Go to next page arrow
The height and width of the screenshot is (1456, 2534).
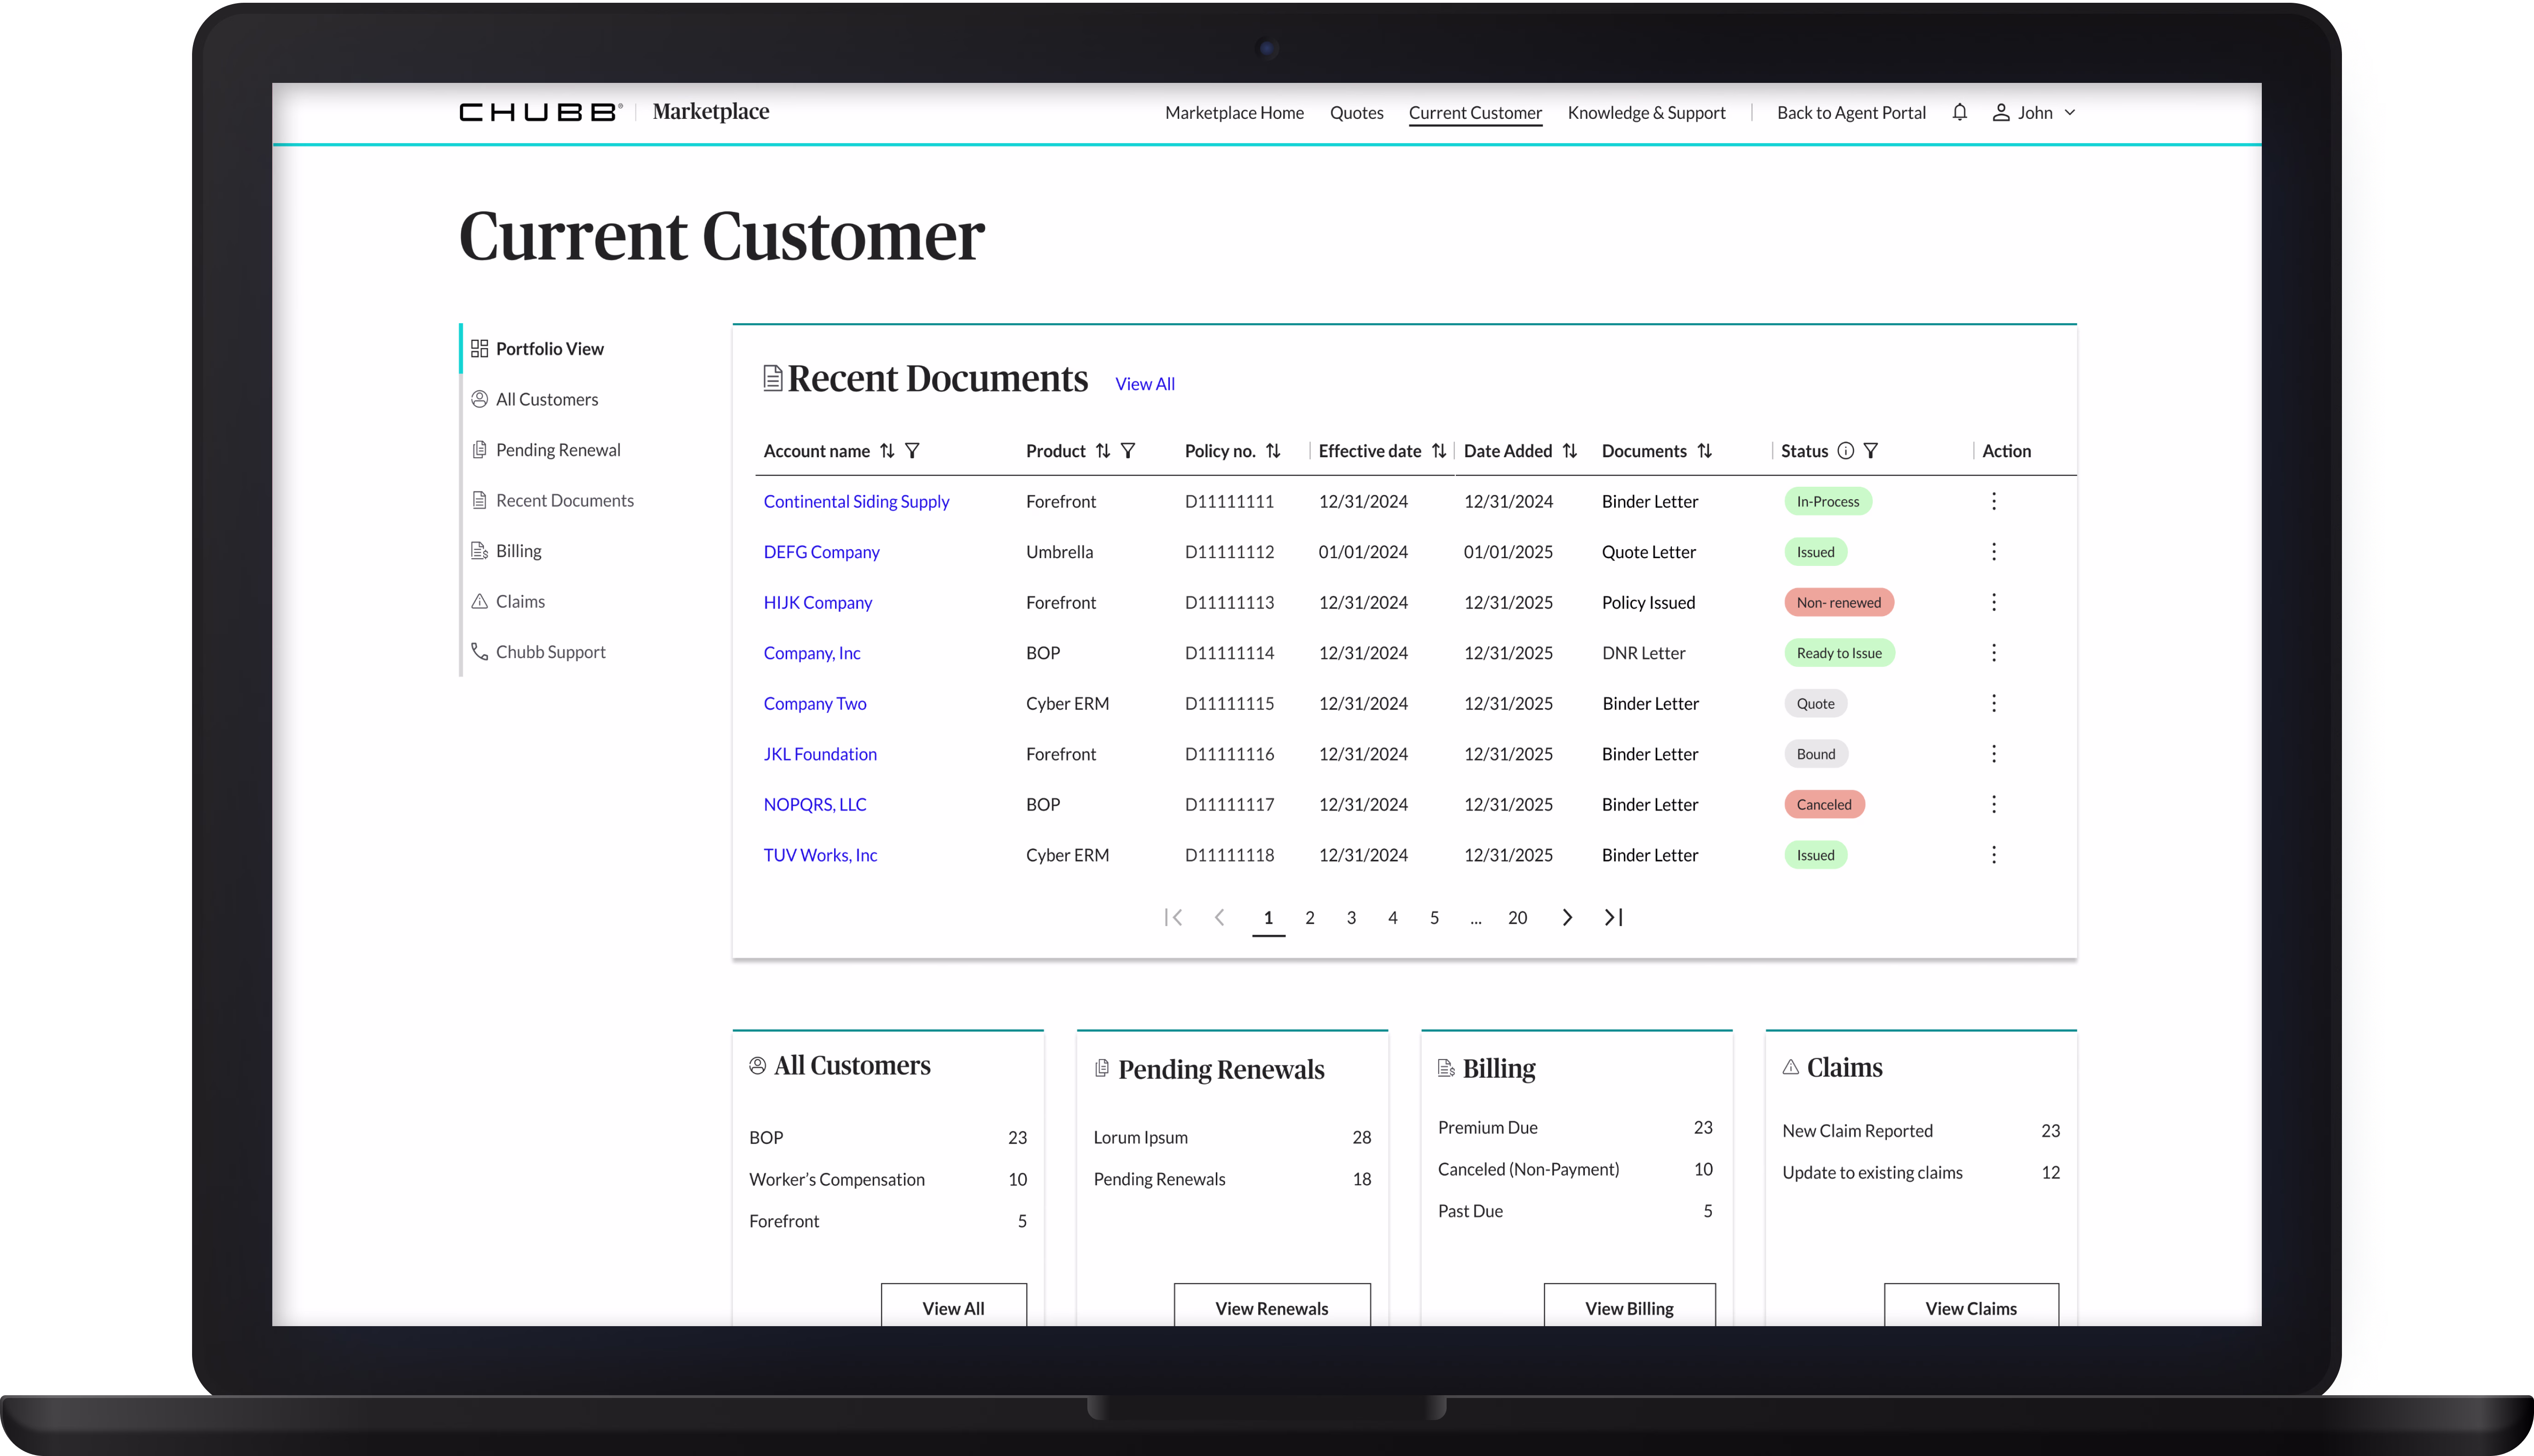point(1567,917)
